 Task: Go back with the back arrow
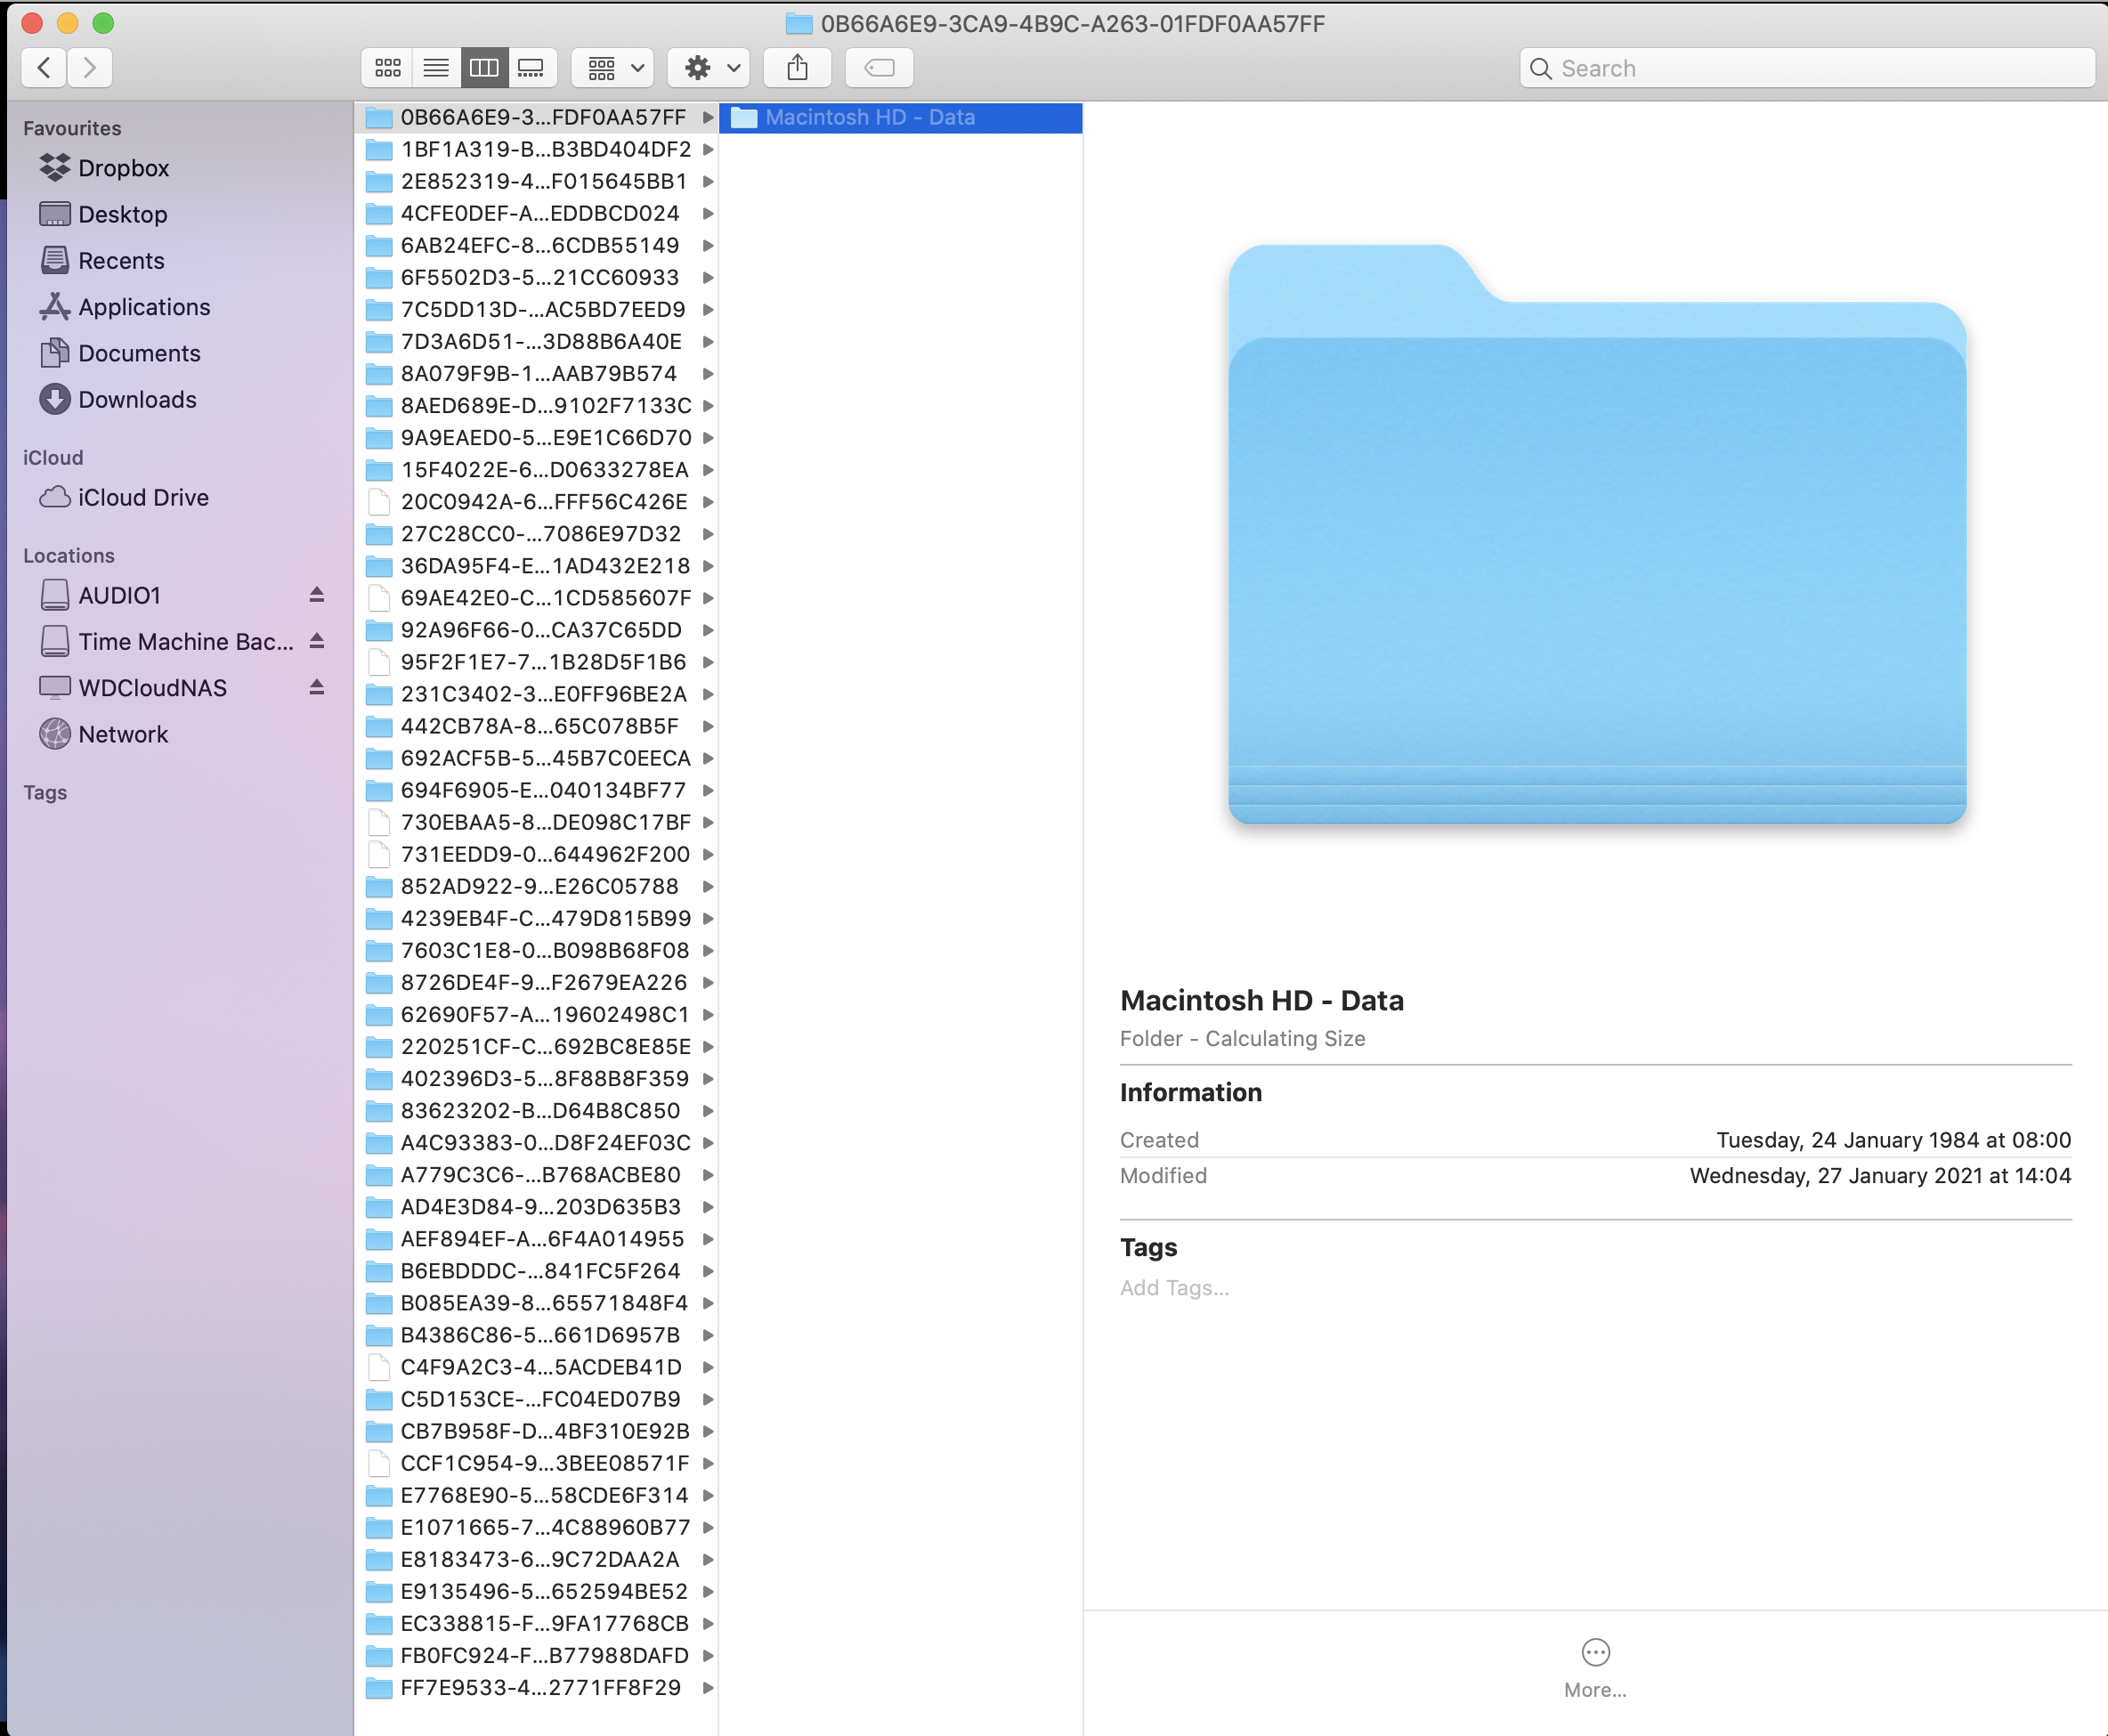tap(44, 68)
